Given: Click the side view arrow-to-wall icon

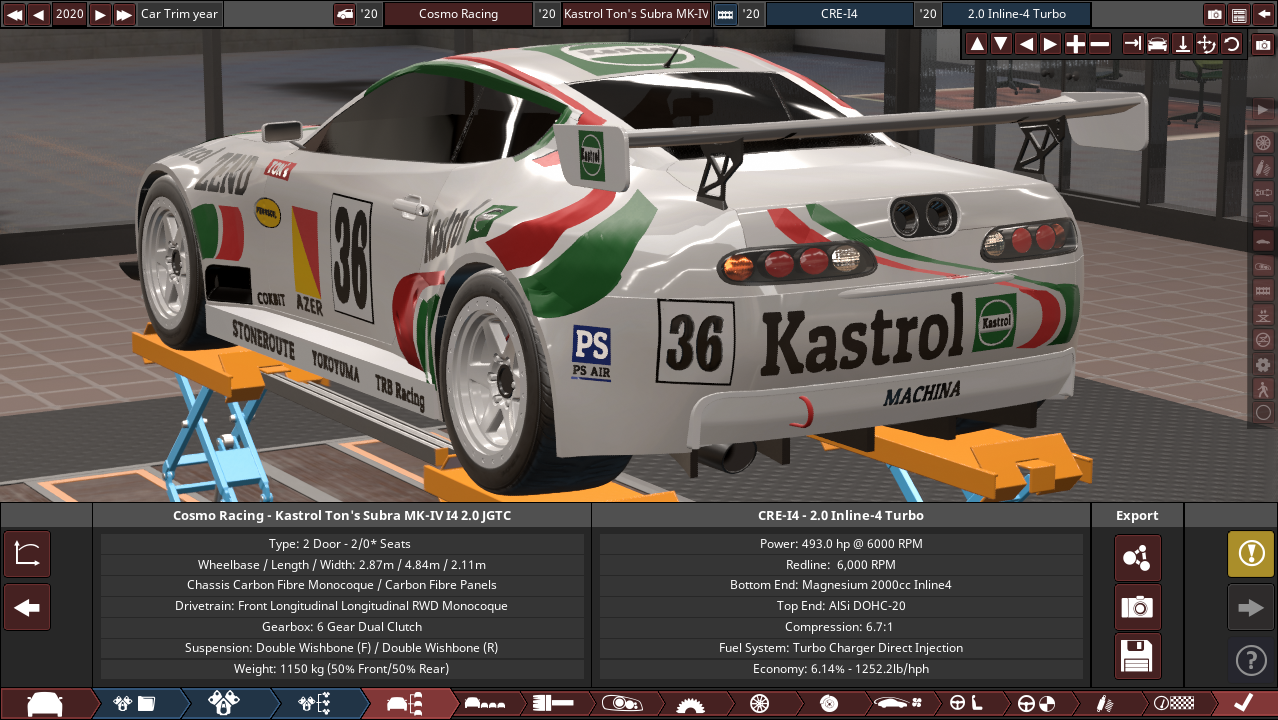Looking at the screenshot, I should pyautogui.click(x=1133, y=44).
